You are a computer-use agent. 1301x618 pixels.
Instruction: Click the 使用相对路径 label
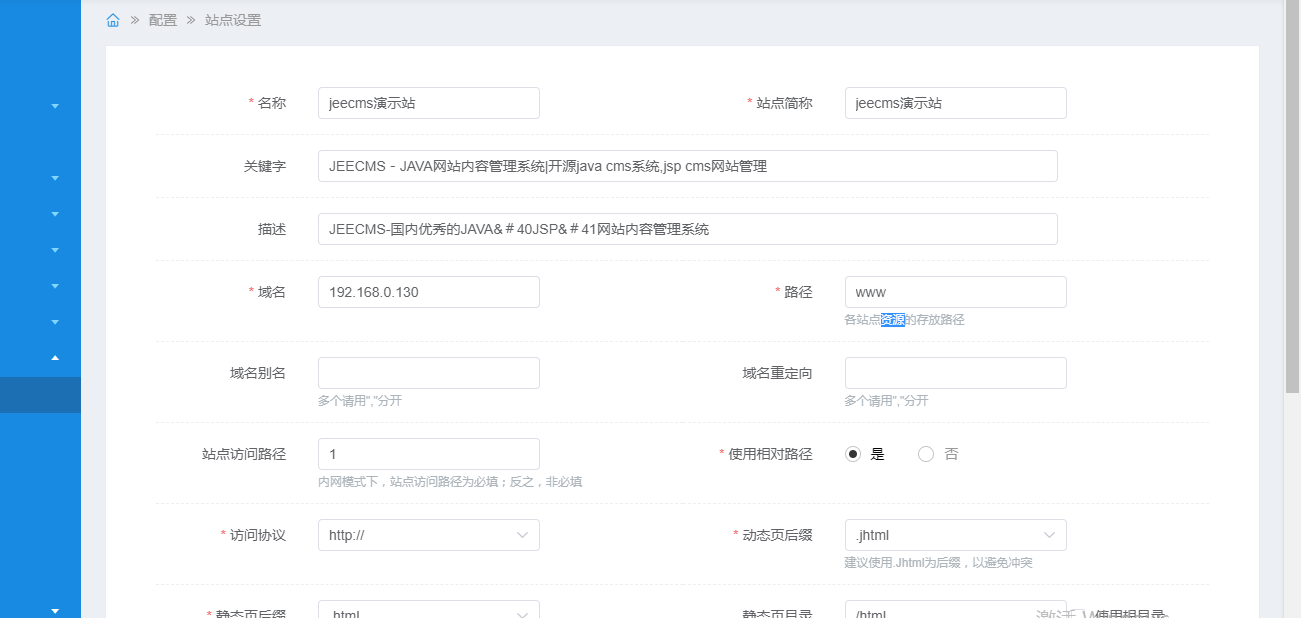(x=771, y=454)
